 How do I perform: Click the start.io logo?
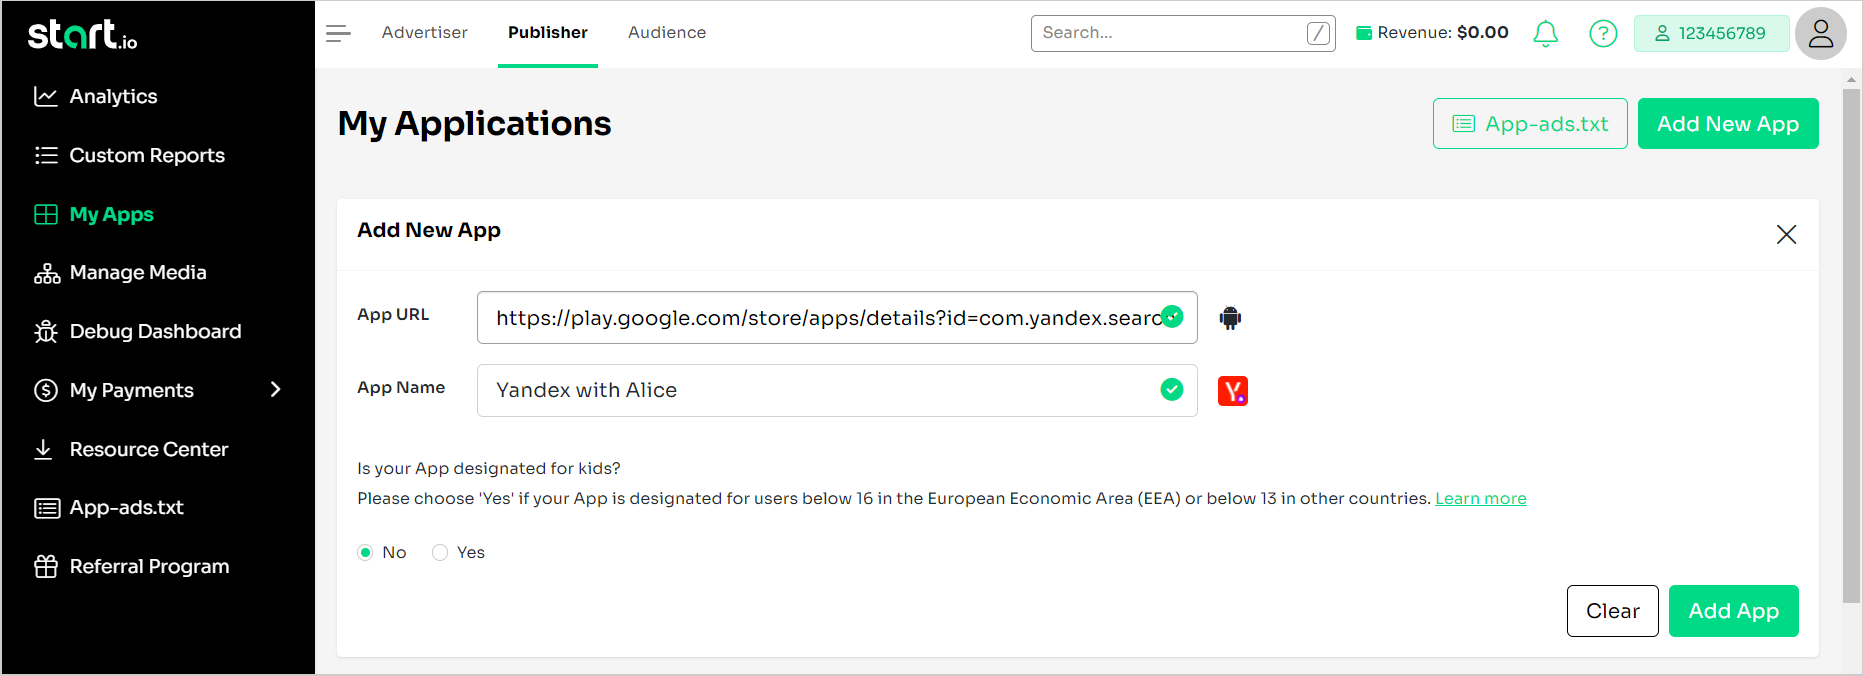pos(83,35)
